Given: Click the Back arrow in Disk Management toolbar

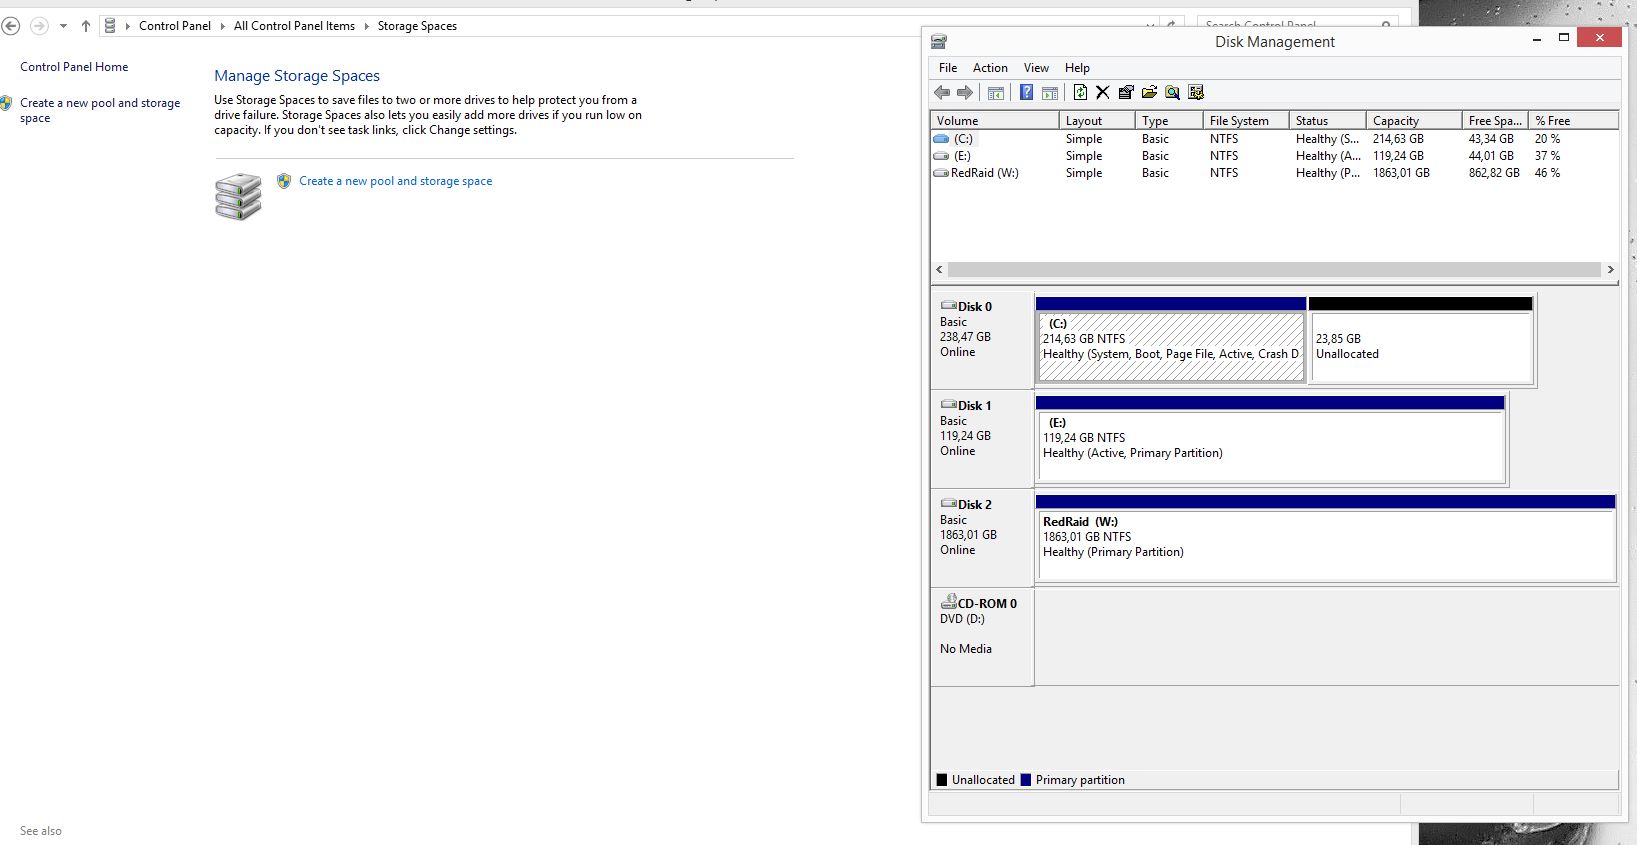Looking at the screenshot, I should (x=942, y=93).
